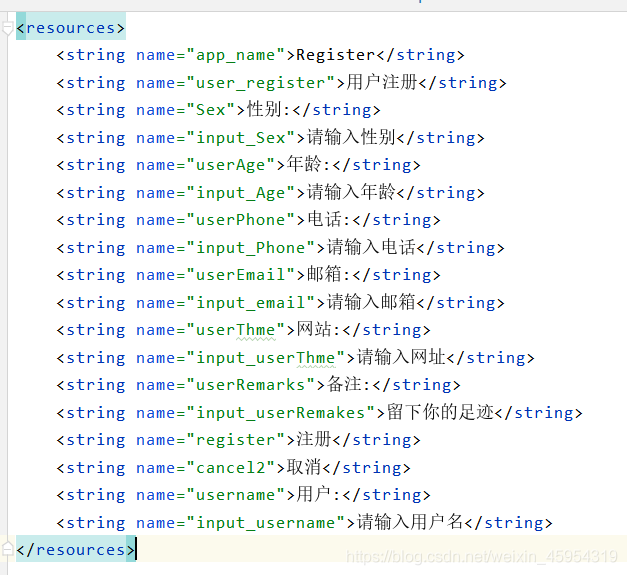
Task: Click the 请输入用户名 string value
Action: coord(410,522)
